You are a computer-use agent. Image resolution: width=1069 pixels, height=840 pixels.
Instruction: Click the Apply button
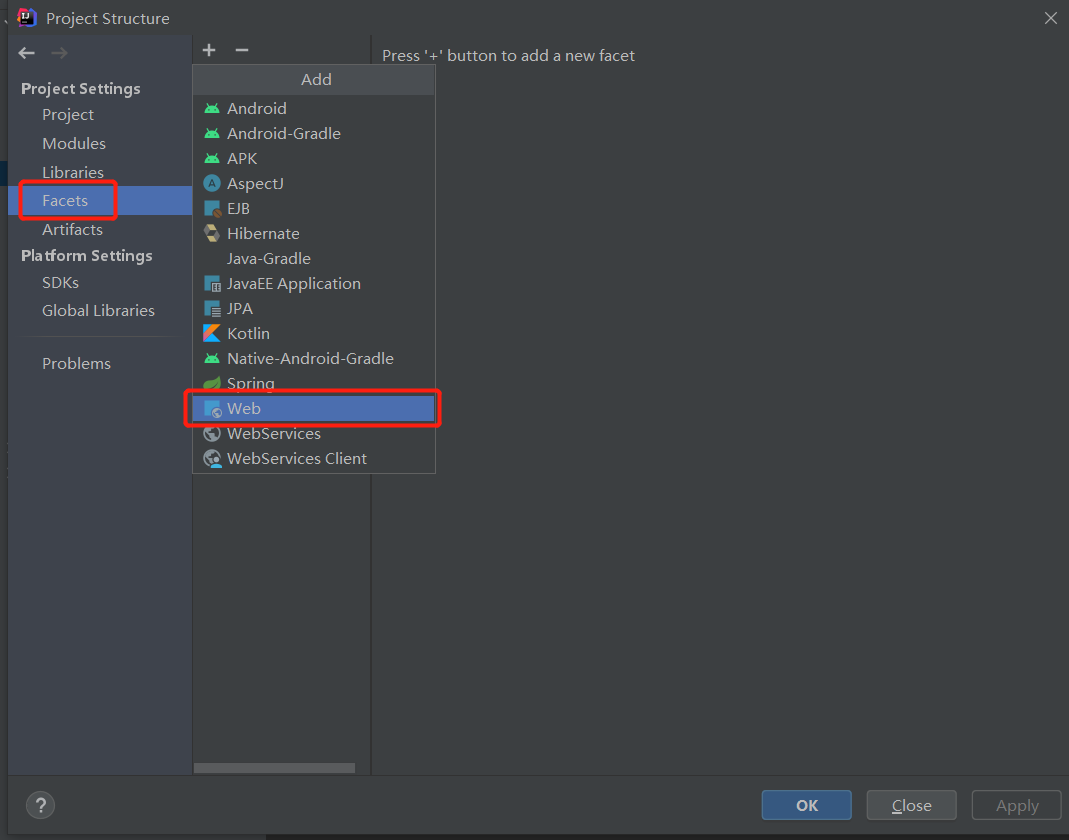tap(1017, 805)
